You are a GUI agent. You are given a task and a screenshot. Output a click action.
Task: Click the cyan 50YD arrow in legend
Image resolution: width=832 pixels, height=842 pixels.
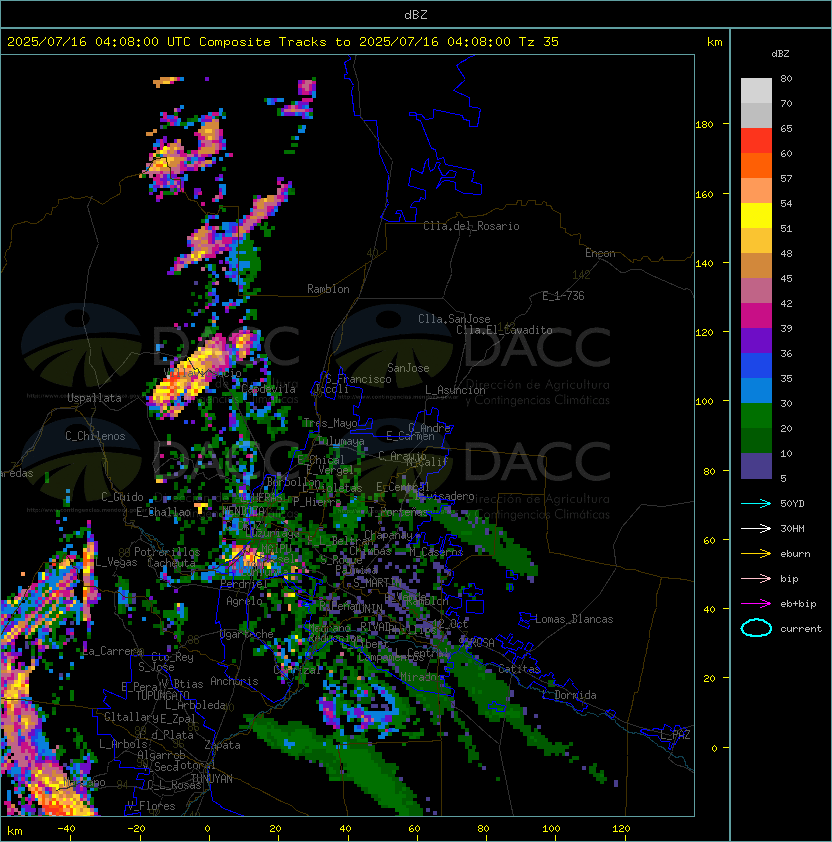pyautogui.click(x=756, y=504)
